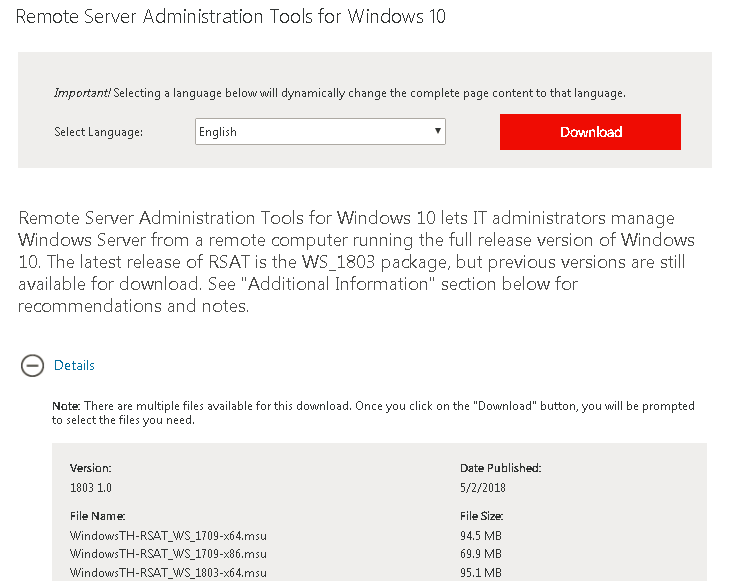Click file name WindowsTH-RSAT_WS_1709-x64.msu
735x581 pixels.
coord(168,536)
